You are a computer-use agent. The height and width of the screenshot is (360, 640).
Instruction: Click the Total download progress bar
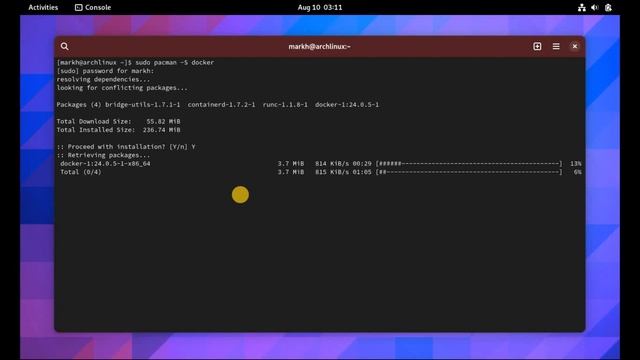click(x=469, y=172)
